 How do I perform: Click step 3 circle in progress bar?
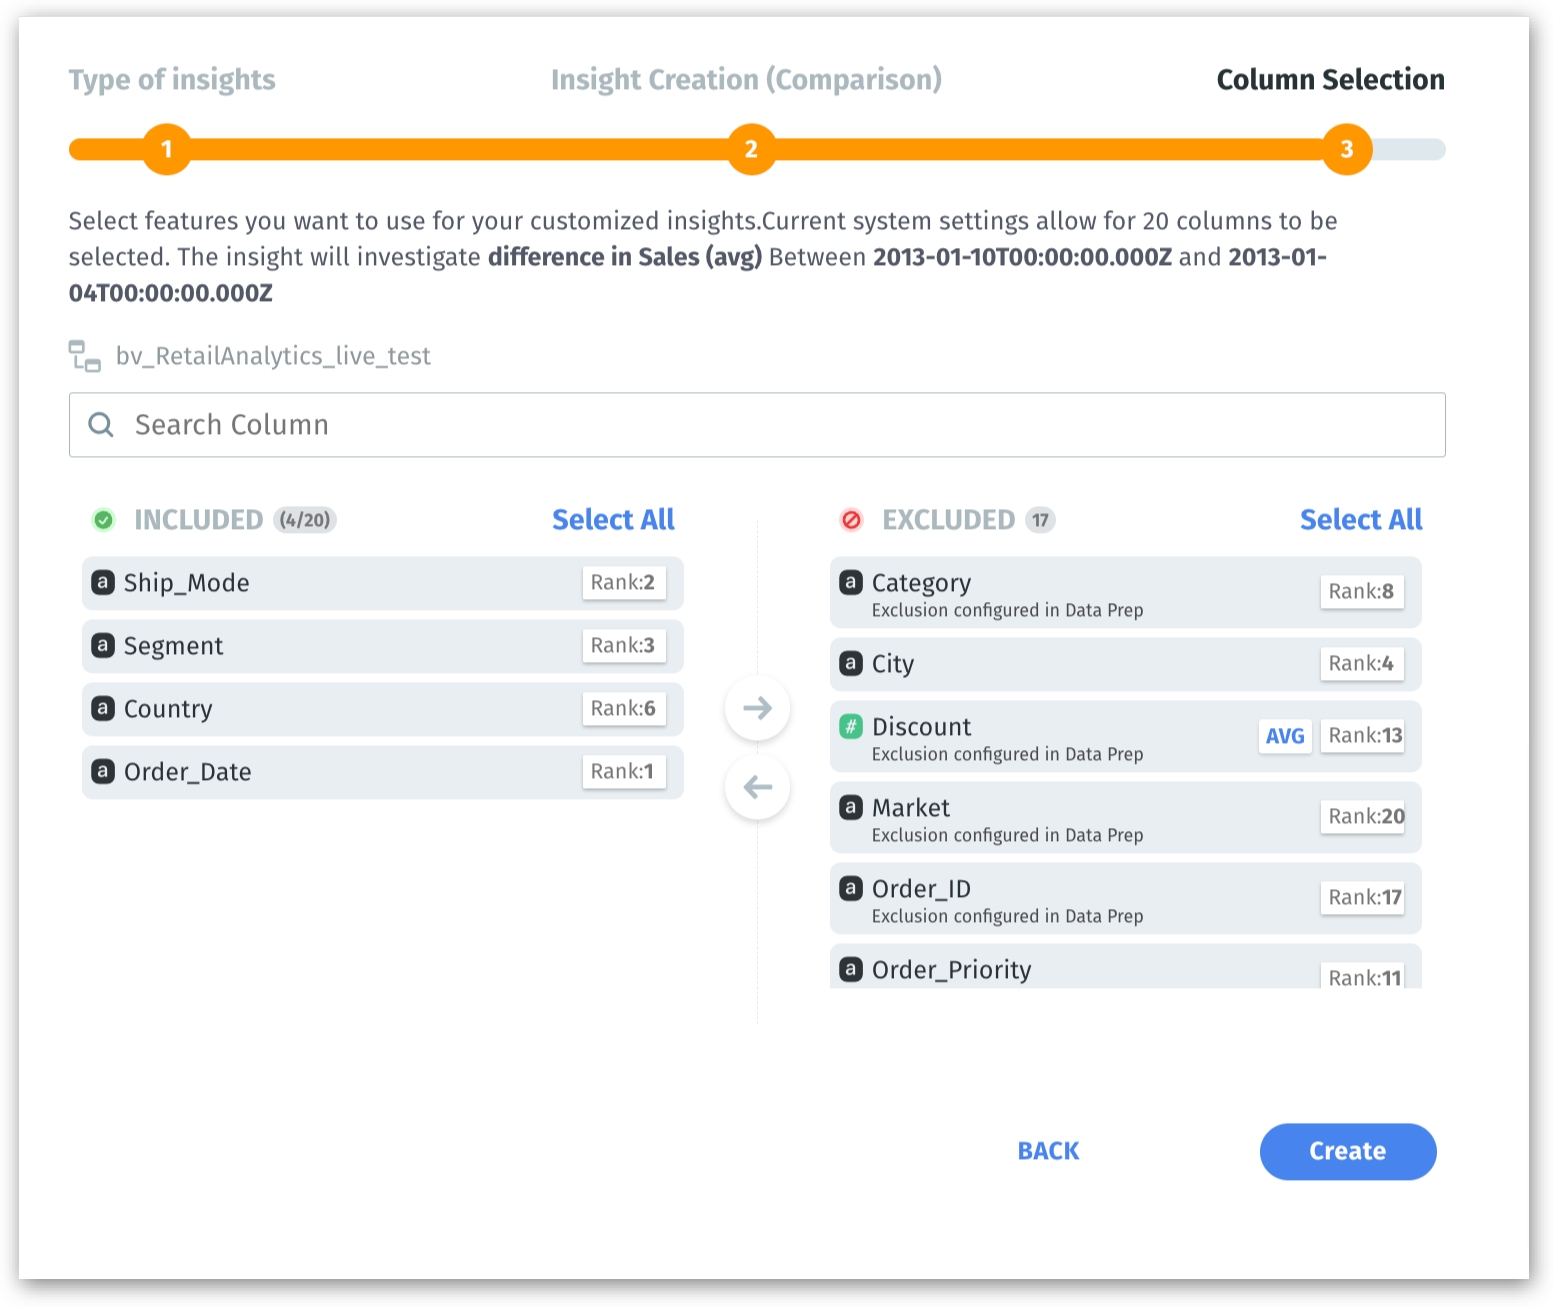[1346, 149]
